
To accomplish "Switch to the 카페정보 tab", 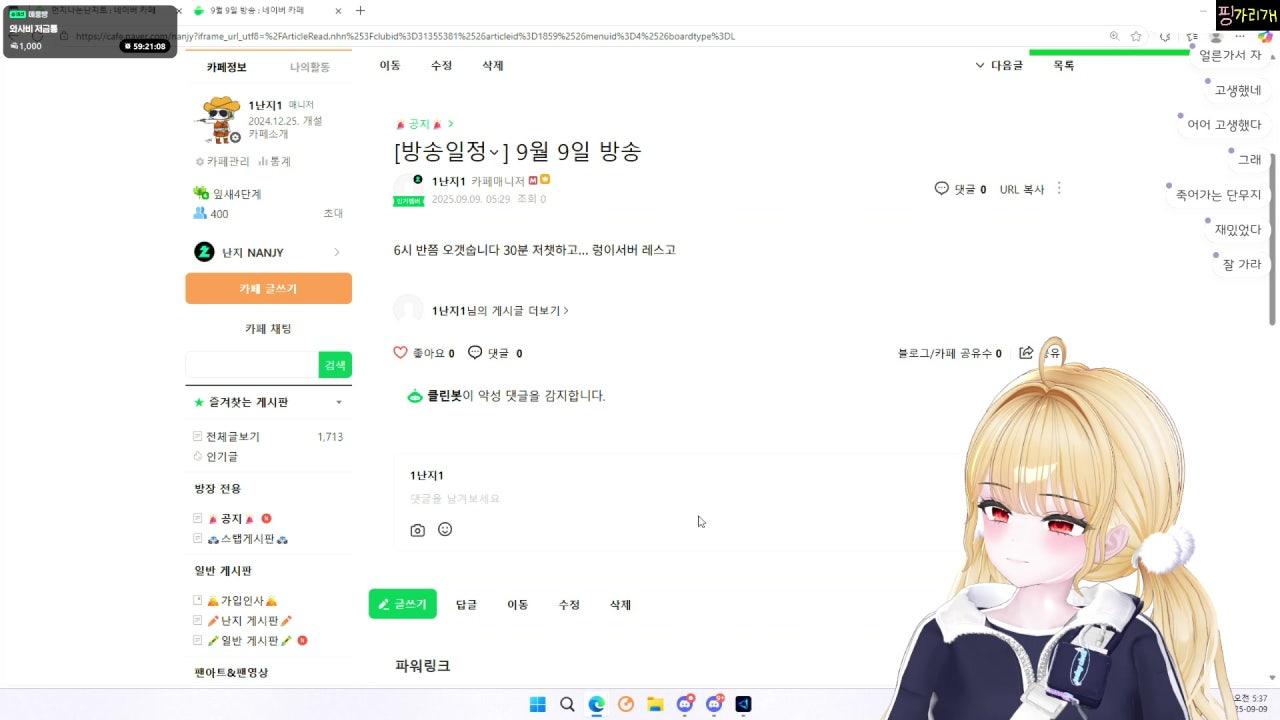I will pos(227,67).
